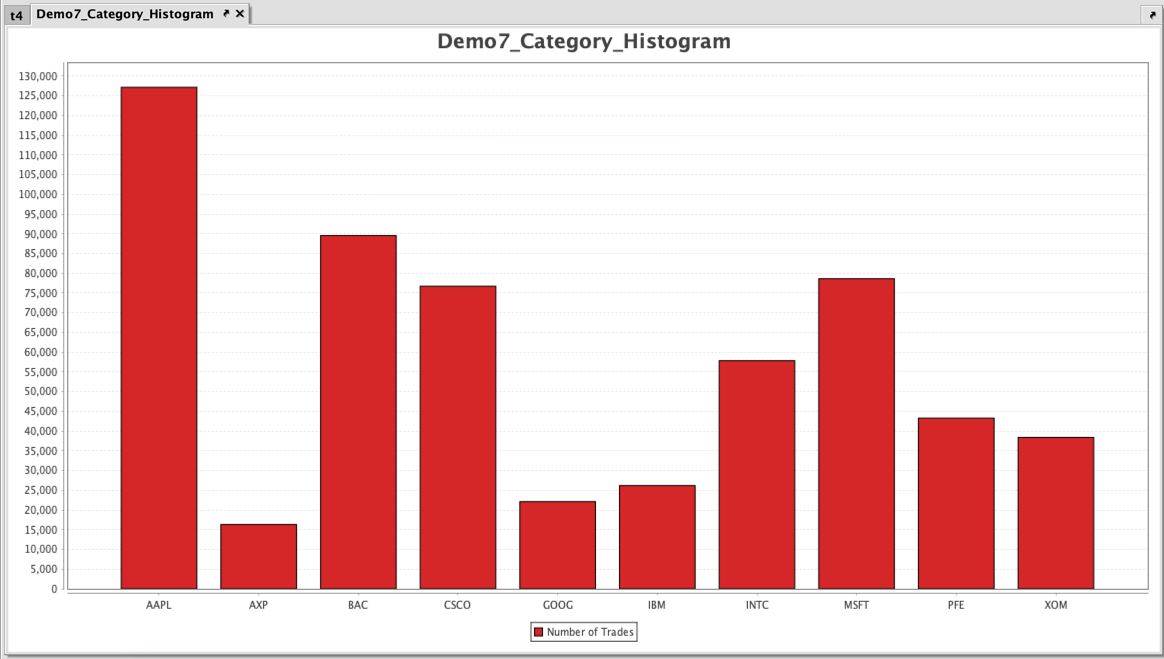
Task: Click the Demo7_Category_Histogram chart title
Action: (x=584, y=42)
